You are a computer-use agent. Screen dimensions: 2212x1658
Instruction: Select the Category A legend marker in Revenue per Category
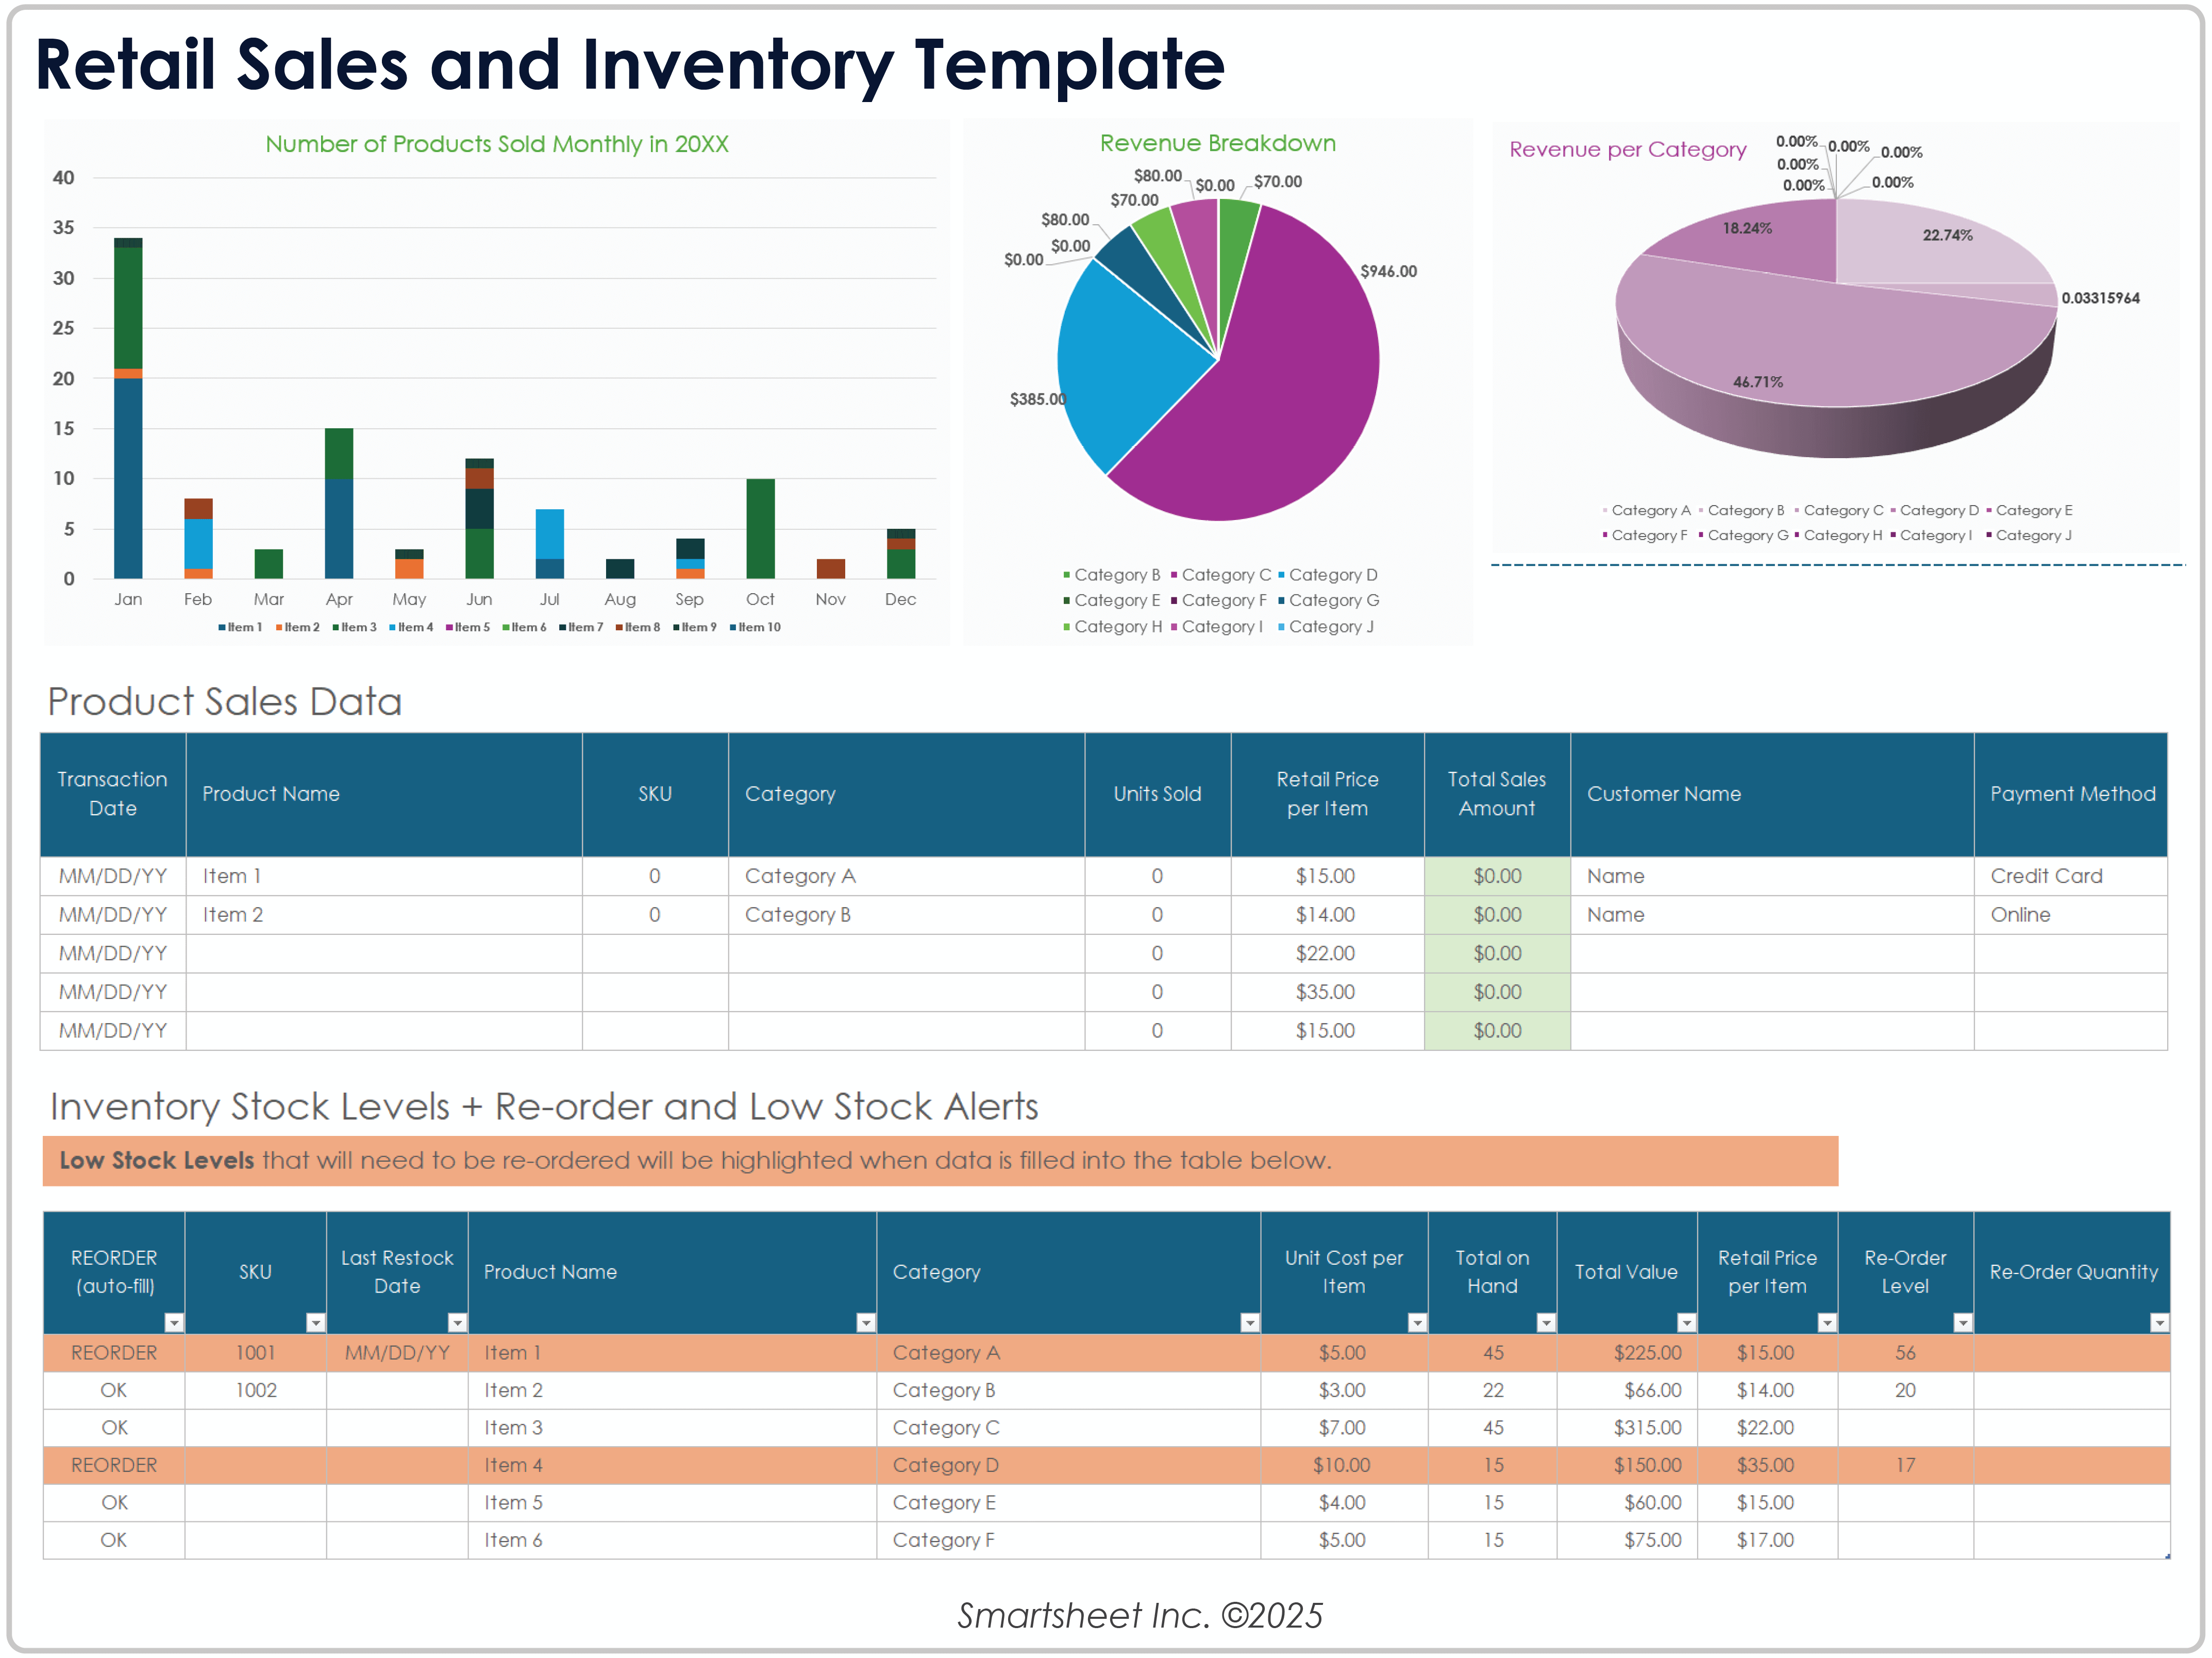coord(1606,510)
